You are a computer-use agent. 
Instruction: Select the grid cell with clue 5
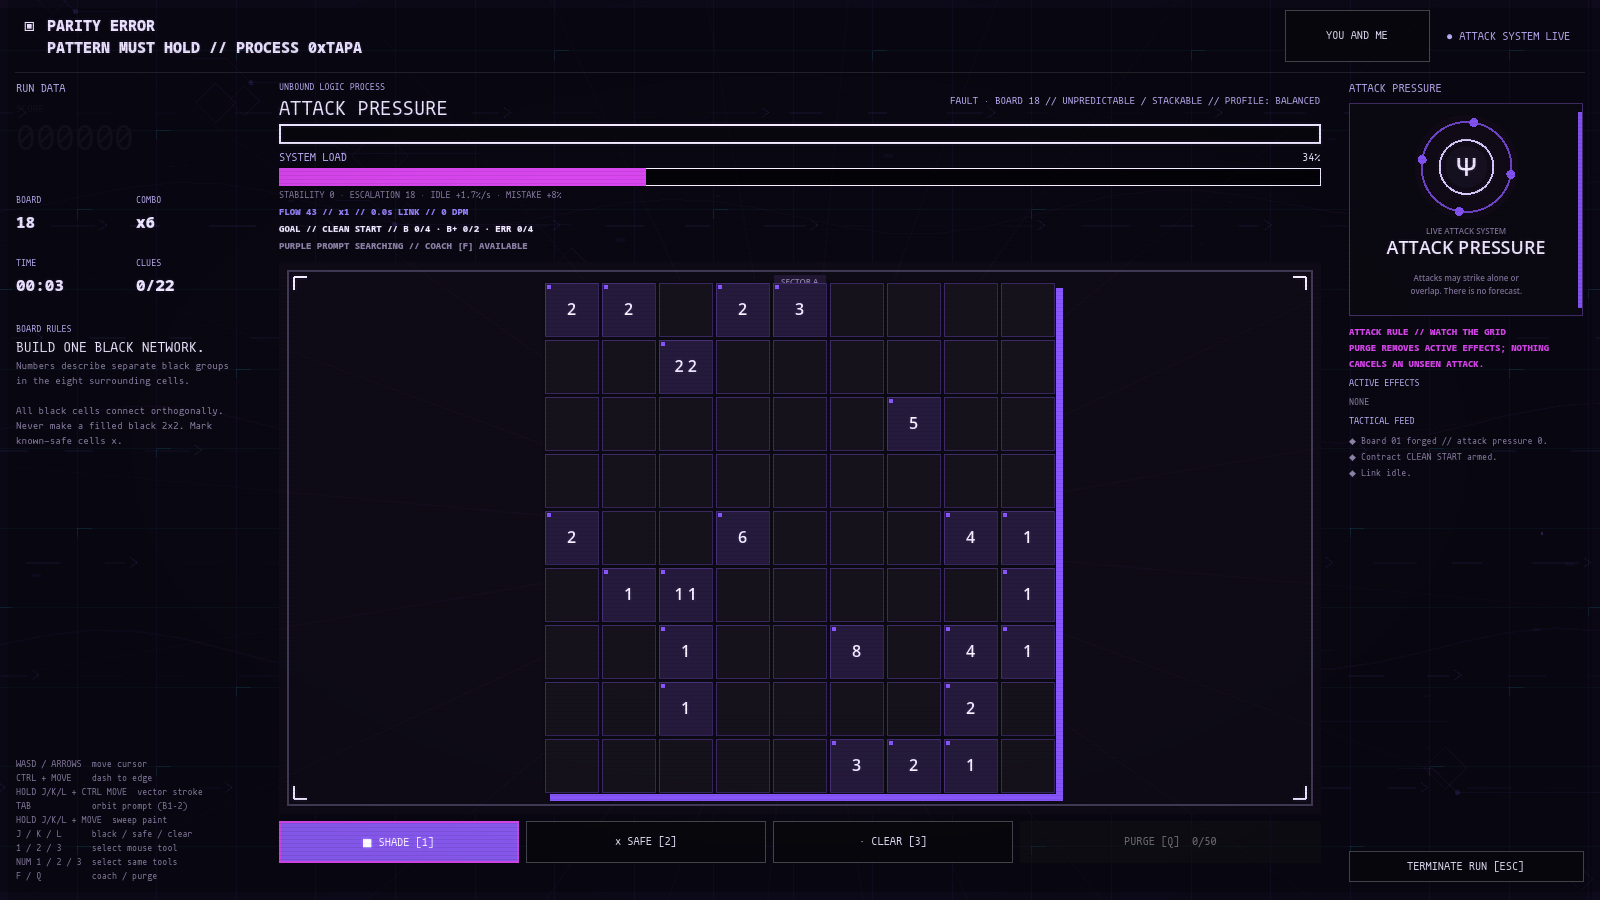pyautogui.click(x=914, y=424)
